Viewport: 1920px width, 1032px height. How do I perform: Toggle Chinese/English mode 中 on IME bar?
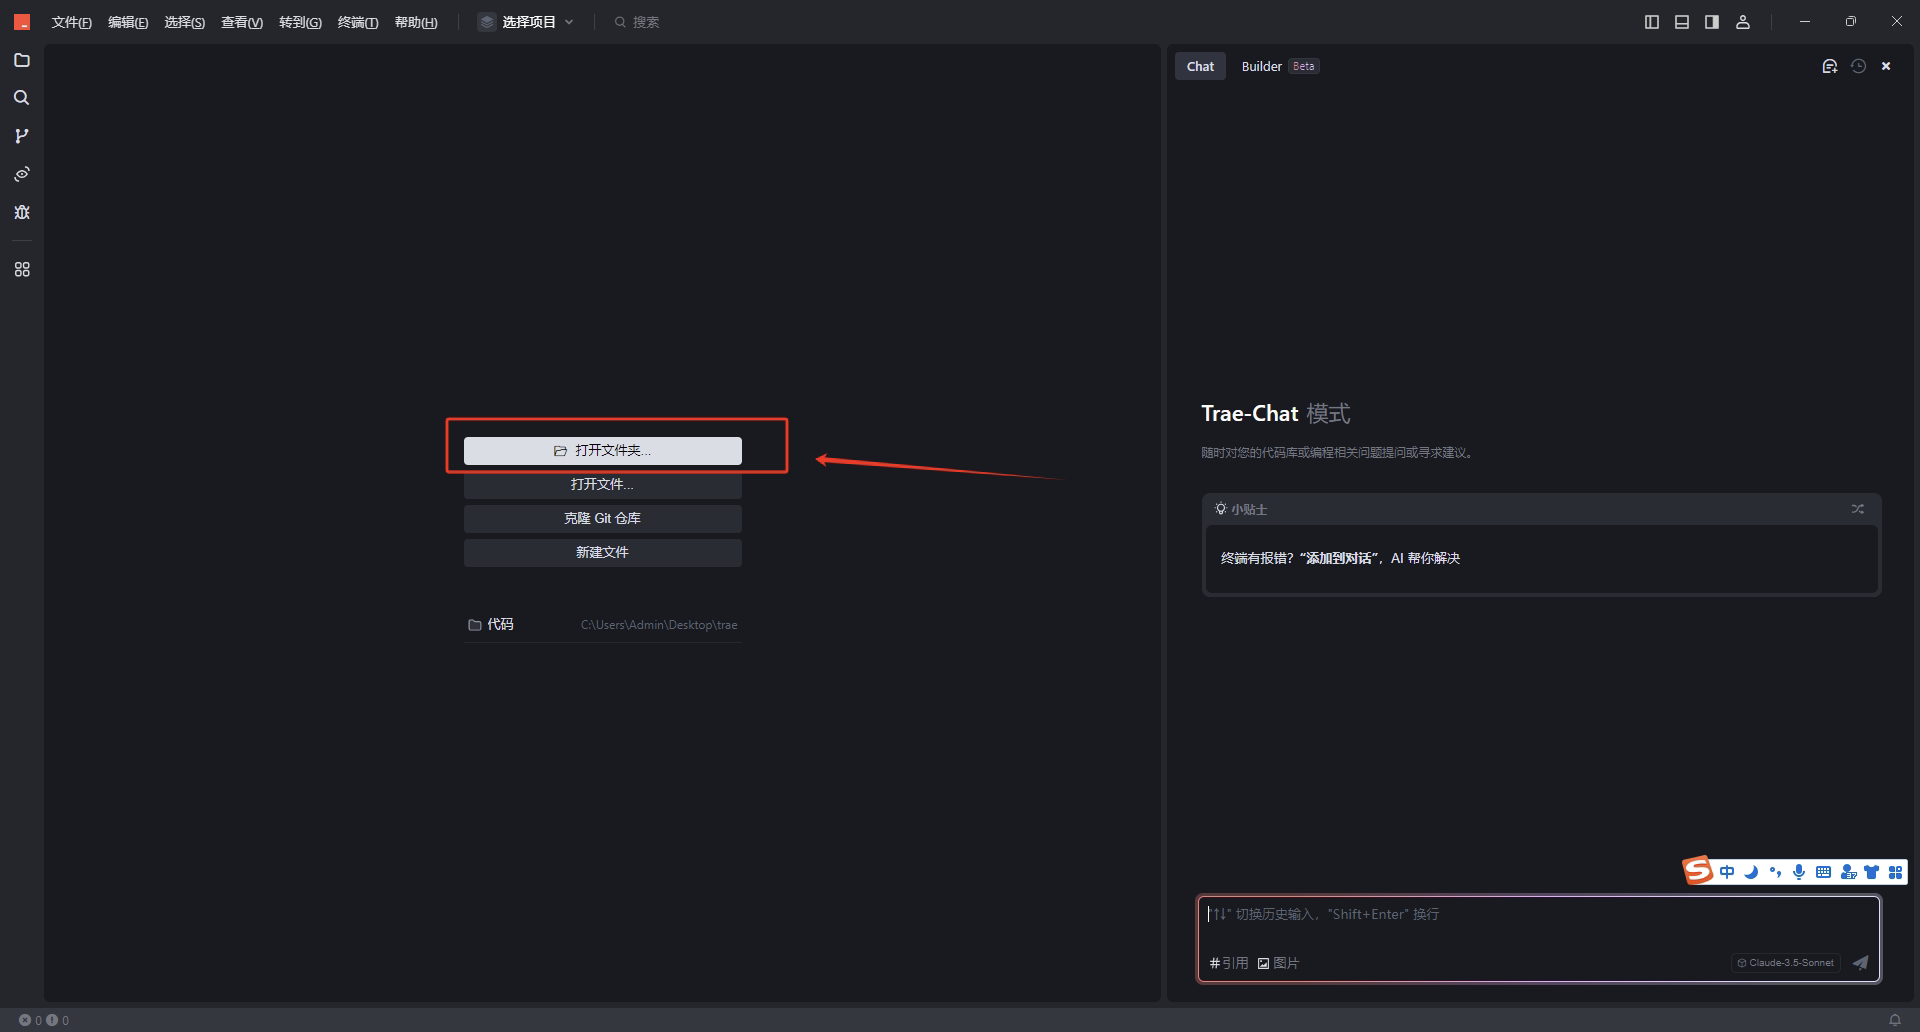(x=1727, y=872)
